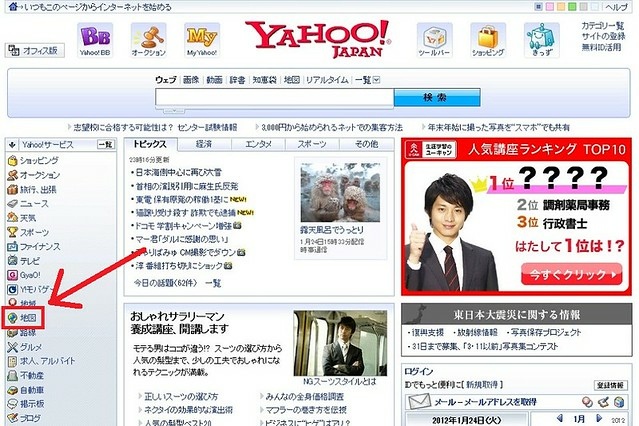Open the ツールバー icon

click(434, 40)
